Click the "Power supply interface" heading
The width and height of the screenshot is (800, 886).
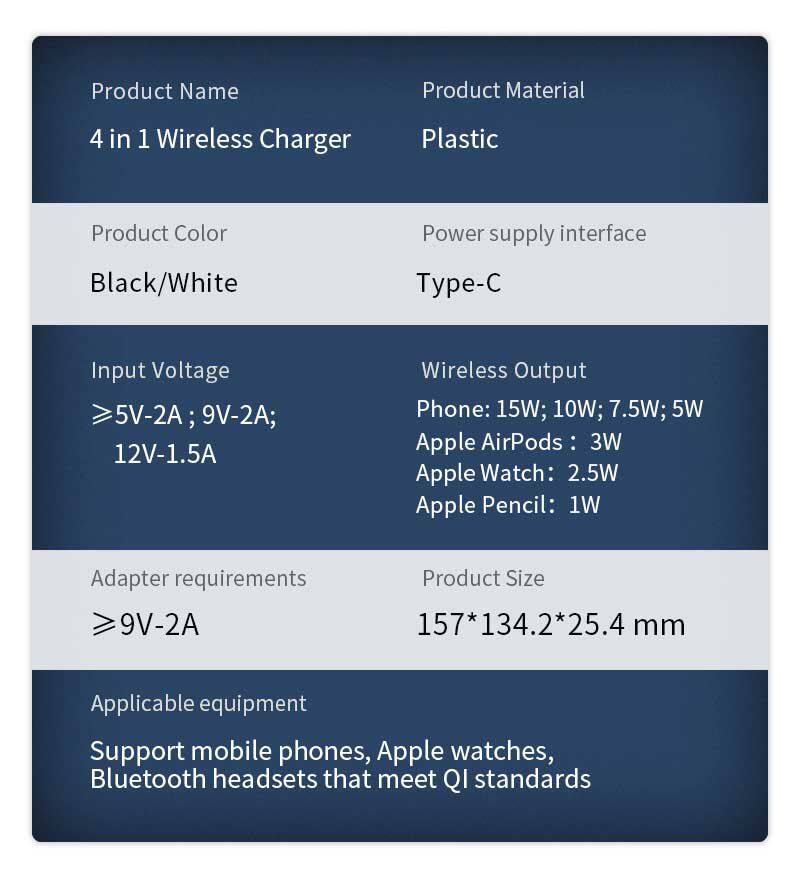tap(534, 233)
